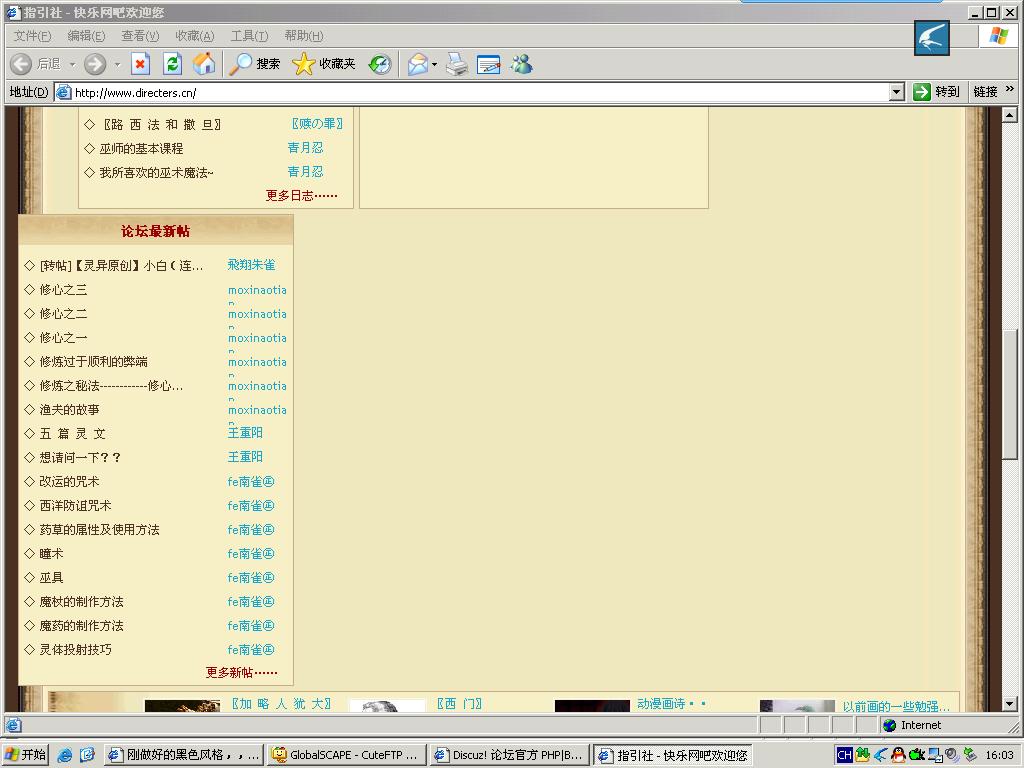The width and height of the screenshot is (1024, 768).
Task: Open forum post 灵体投射技巧
Action: click(75, 650)
